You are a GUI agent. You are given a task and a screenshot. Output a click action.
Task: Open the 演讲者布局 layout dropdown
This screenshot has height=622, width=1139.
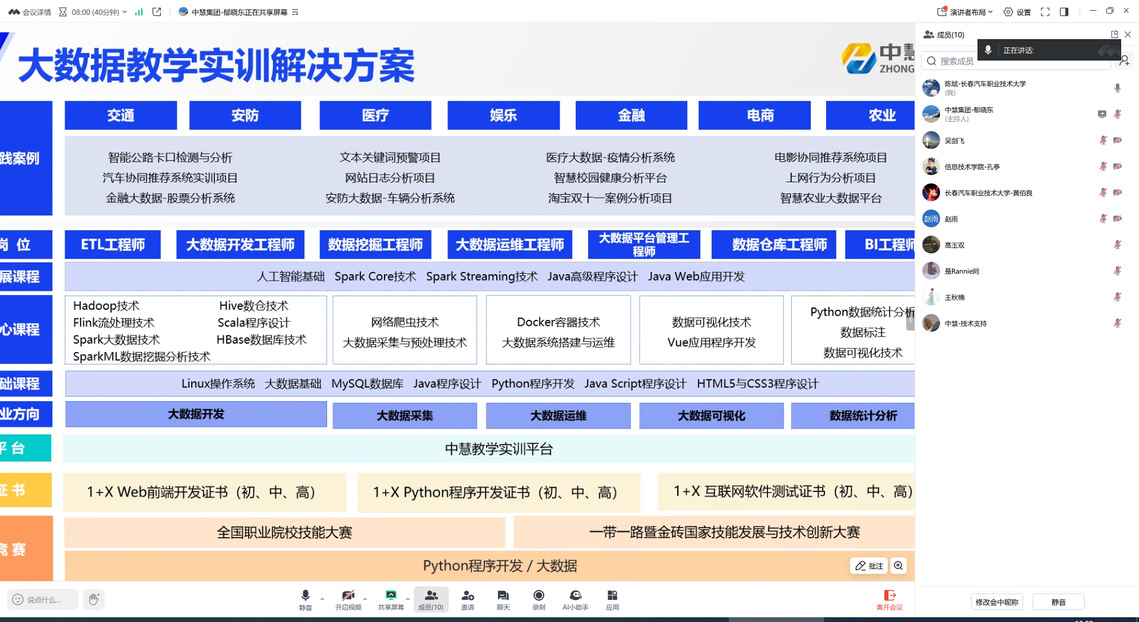coord(964,12)
